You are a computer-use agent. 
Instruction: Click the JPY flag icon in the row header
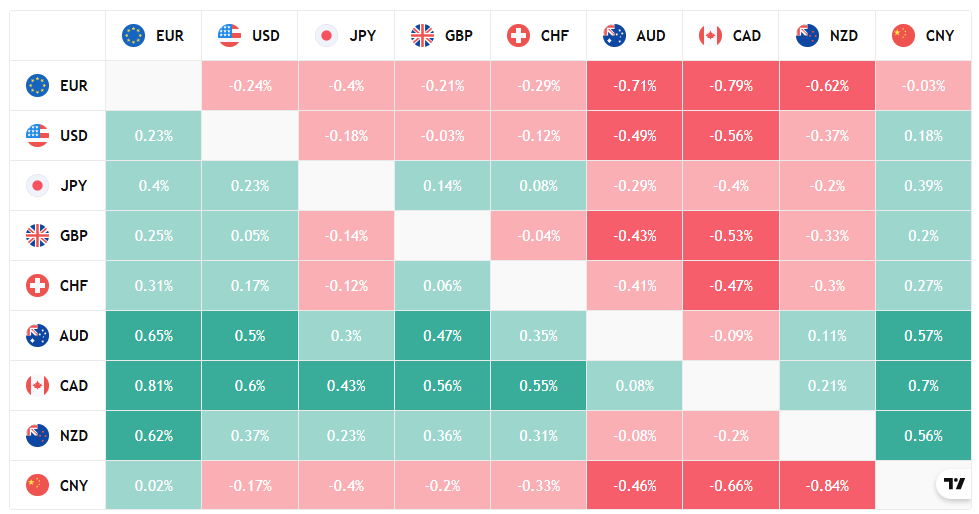click(x=38, y=185)
